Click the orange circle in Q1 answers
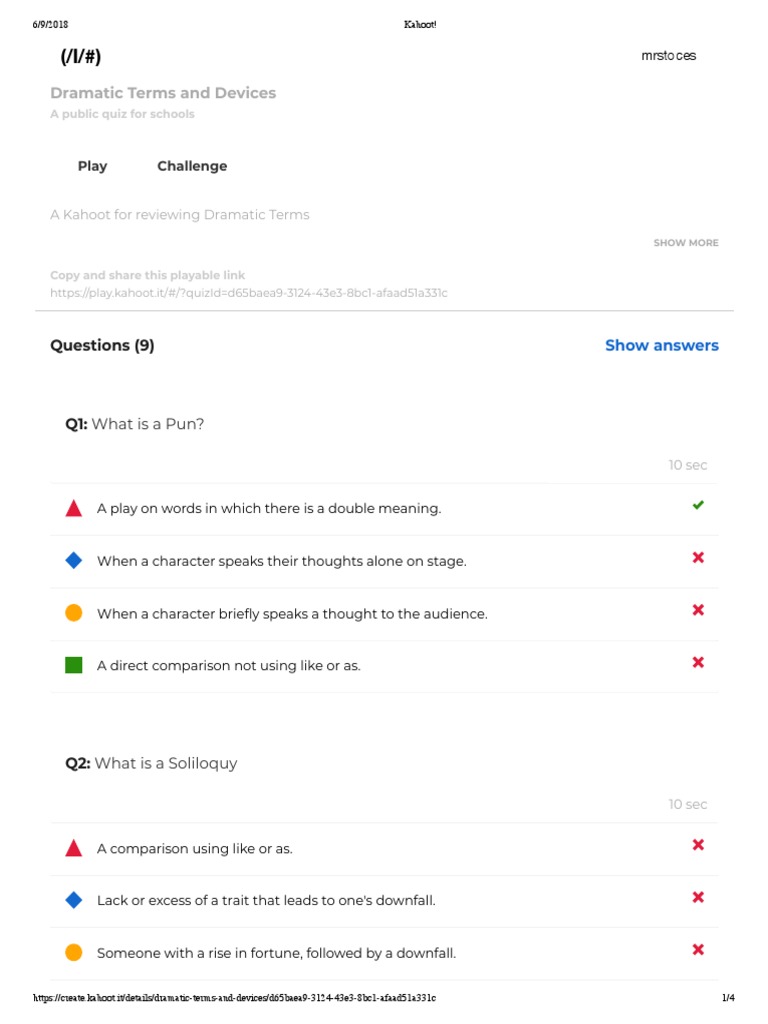The width and height of the screenshot is (768, 1024). pos(73,613)
